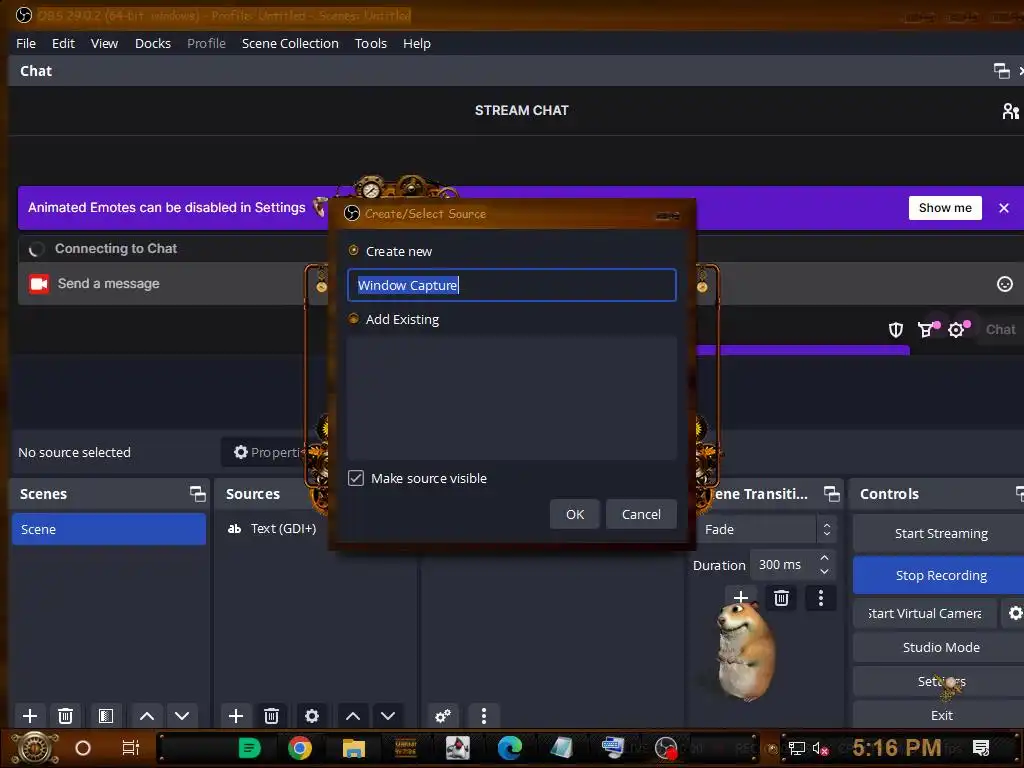Screen dimensions: 1024x768
Task: Open transition properties three-dot menu
Action: coord(821,598)
